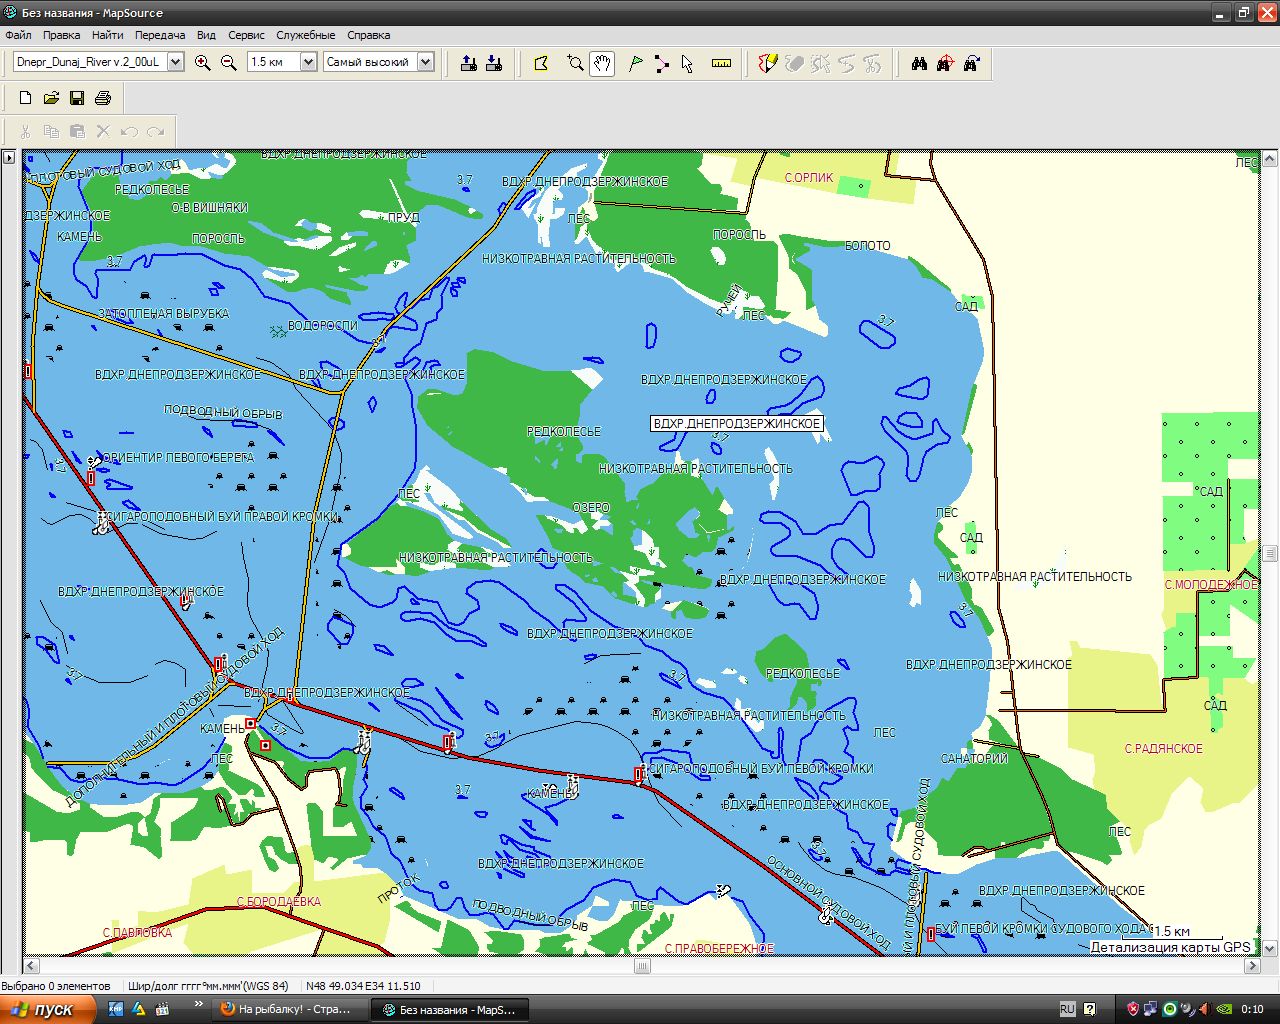1280x1024 pixels.
Task: Click the пуск Start button
Action: 47,1009
